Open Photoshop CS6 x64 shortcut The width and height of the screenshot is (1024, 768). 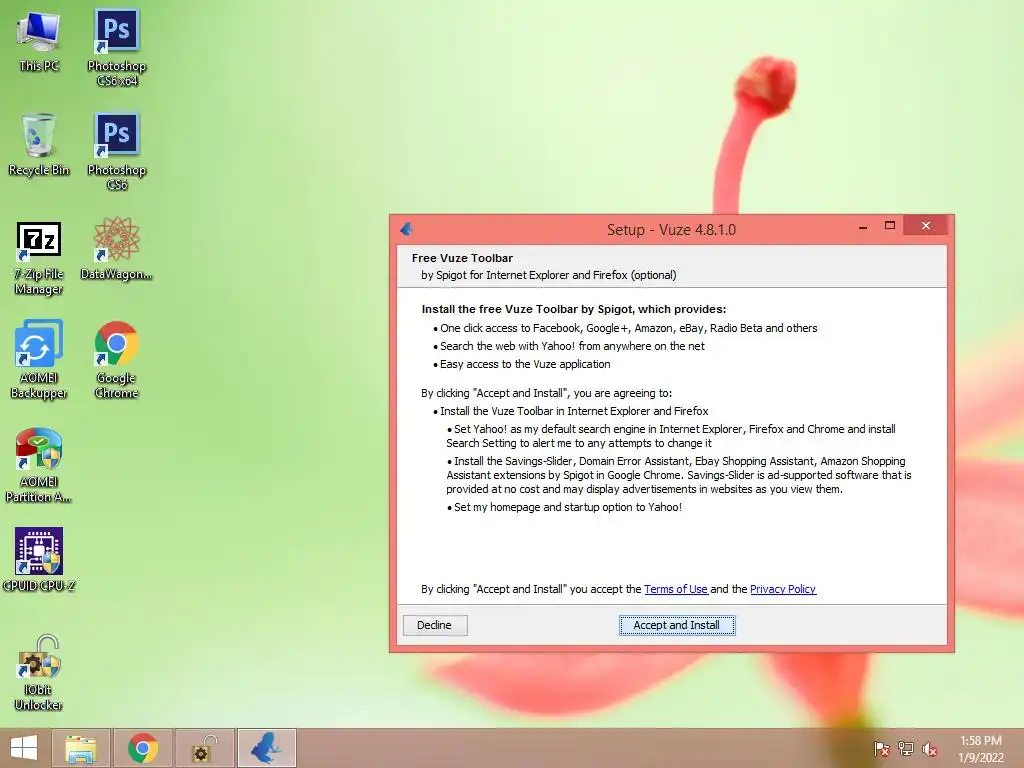tap(116, 47)
